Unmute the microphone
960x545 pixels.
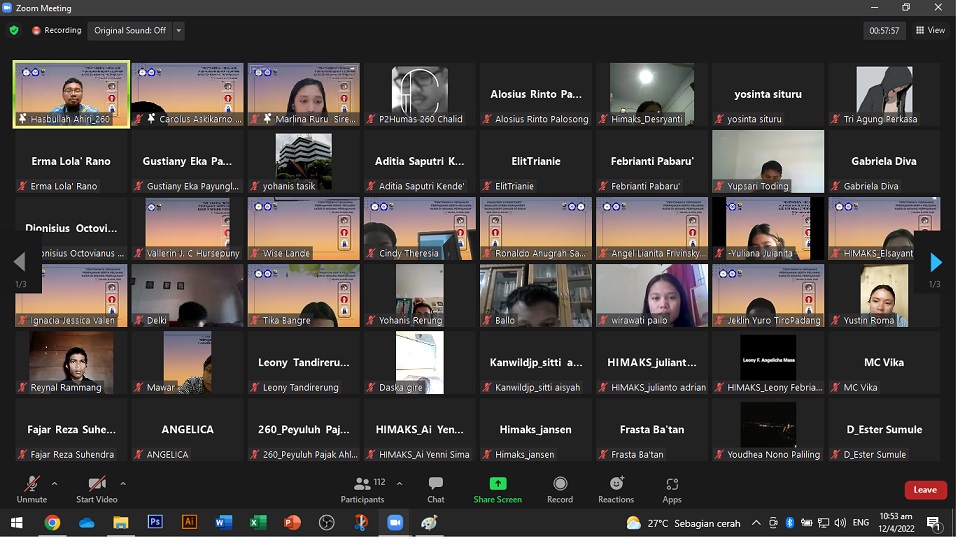32,489
